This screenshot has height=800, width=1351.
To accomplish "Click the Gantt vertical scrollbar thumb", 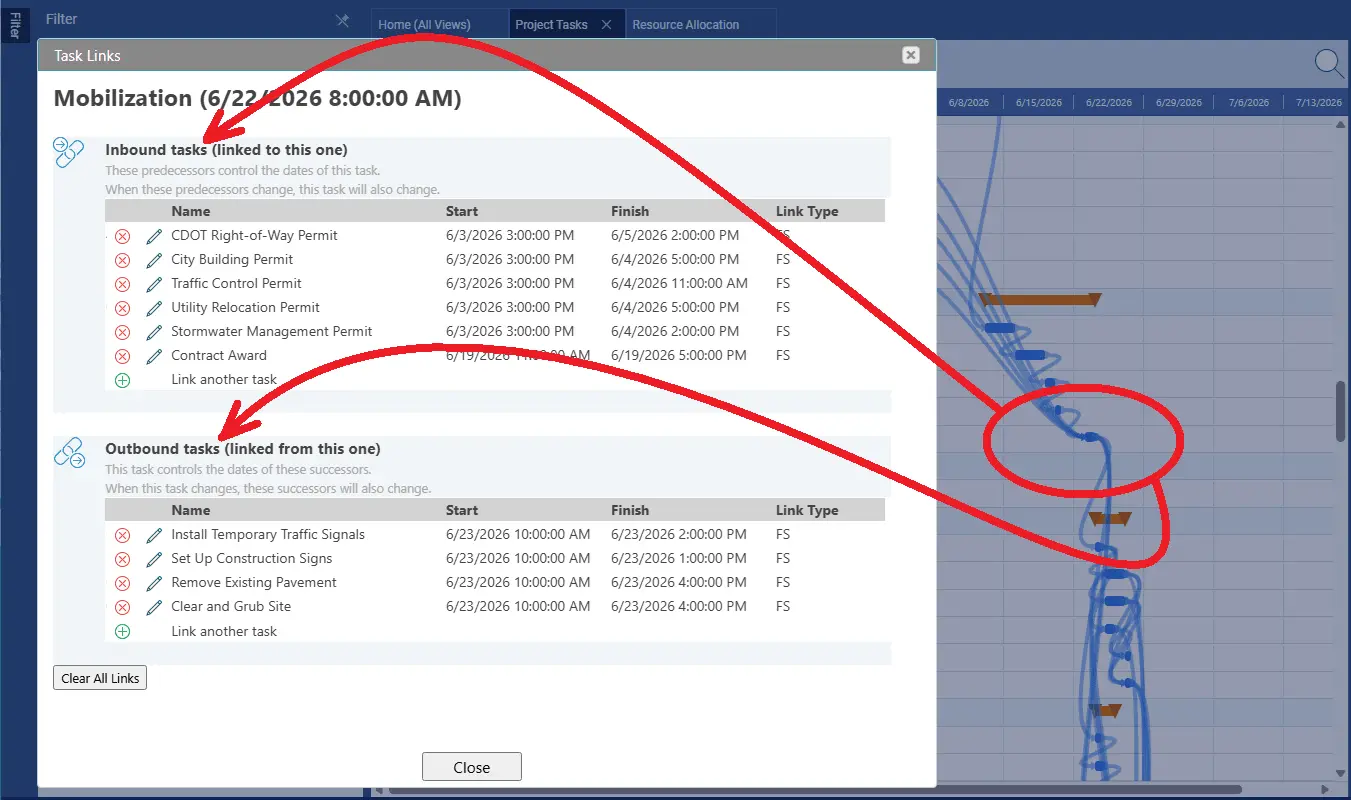I will [1341, 411].
